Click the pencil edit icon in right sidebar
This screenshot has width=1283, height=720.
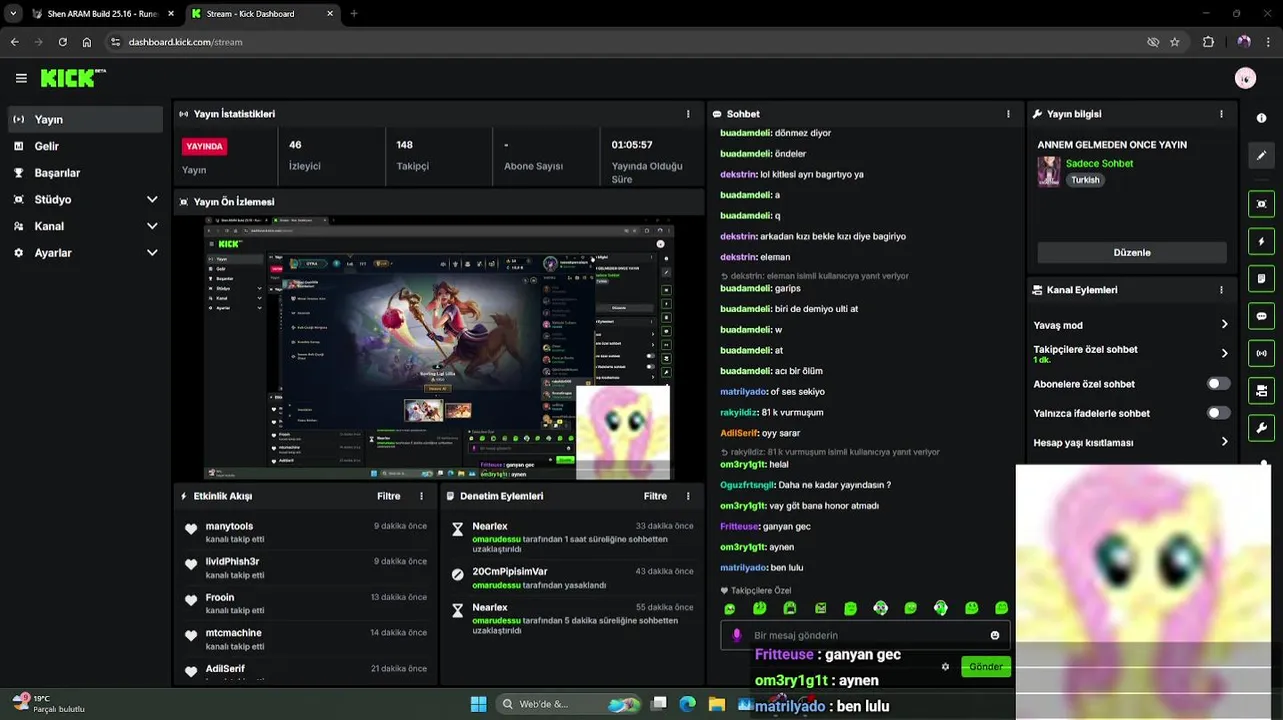(x=1261, y=156)
